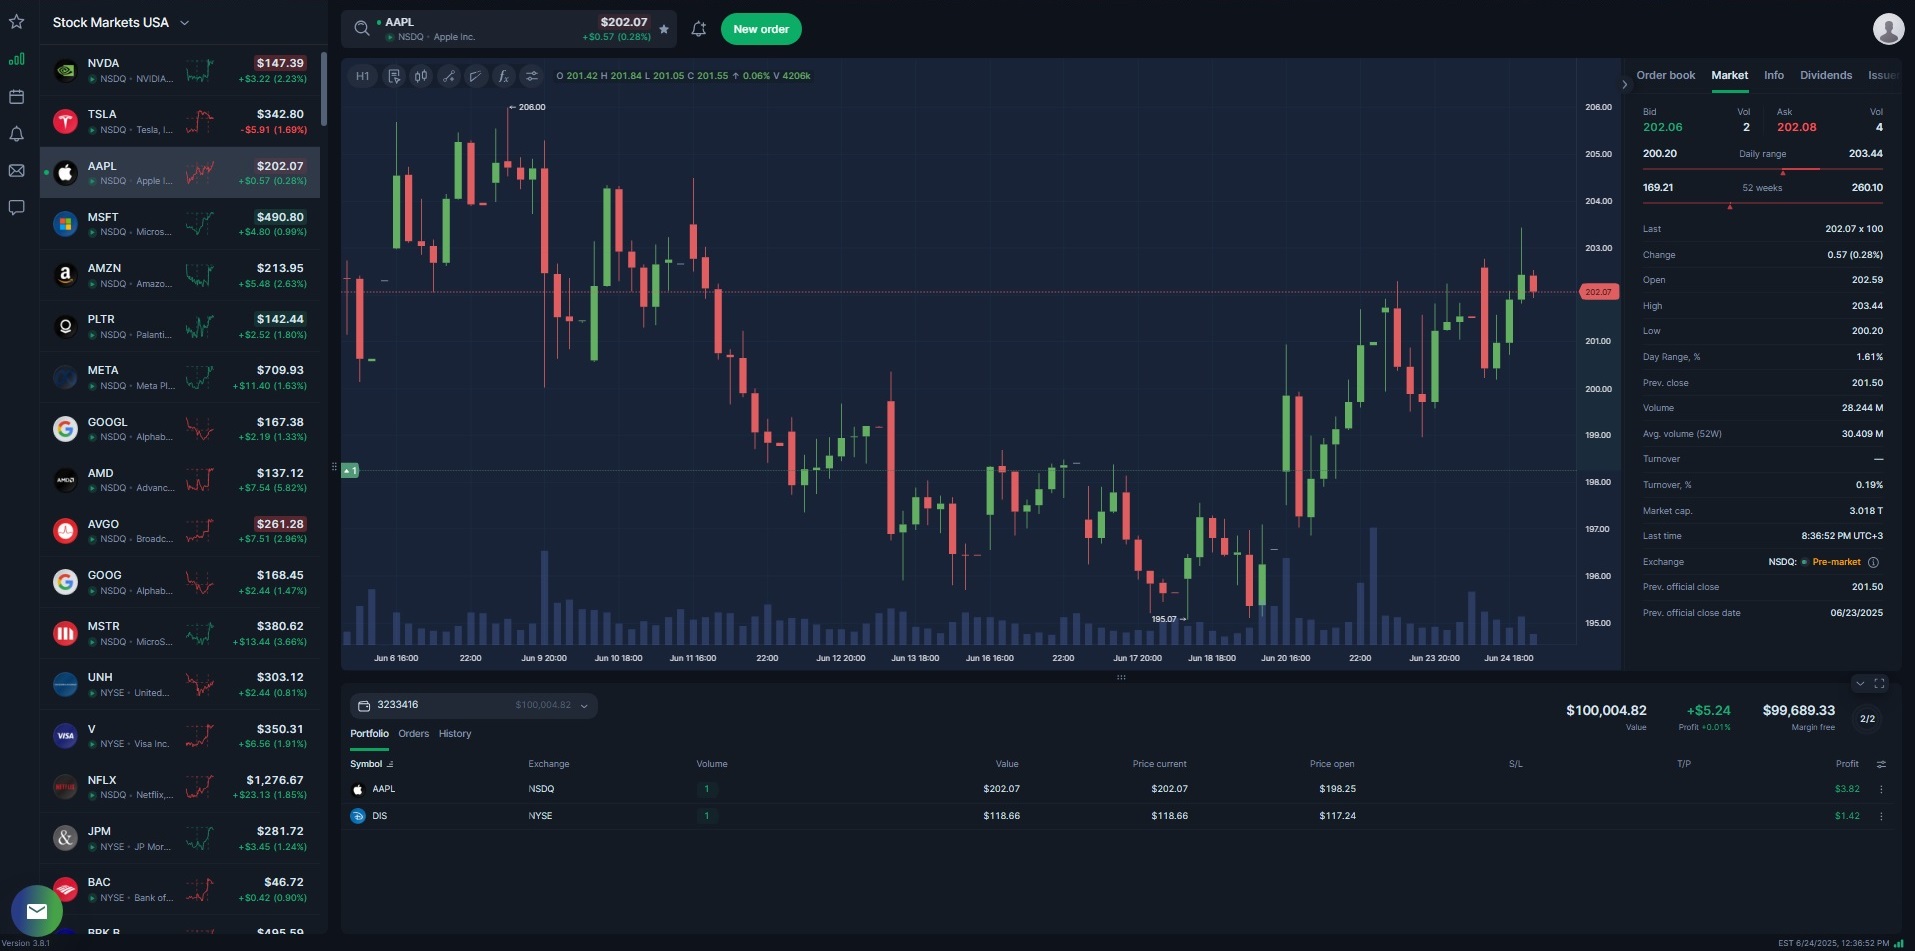1915x951 pixels.
Task: Enable price alerts via the bell near New order
Action: click(x=698, y=29)
